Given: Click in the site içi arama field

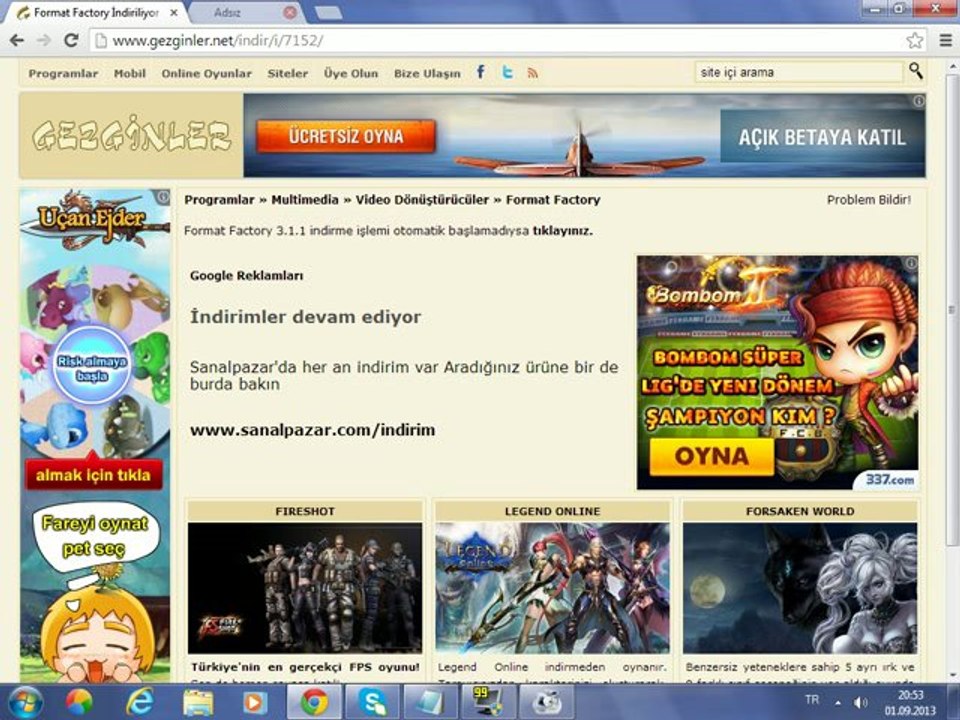Looking at the screenshot, I should pyautogui.click(x=798, y=72).
